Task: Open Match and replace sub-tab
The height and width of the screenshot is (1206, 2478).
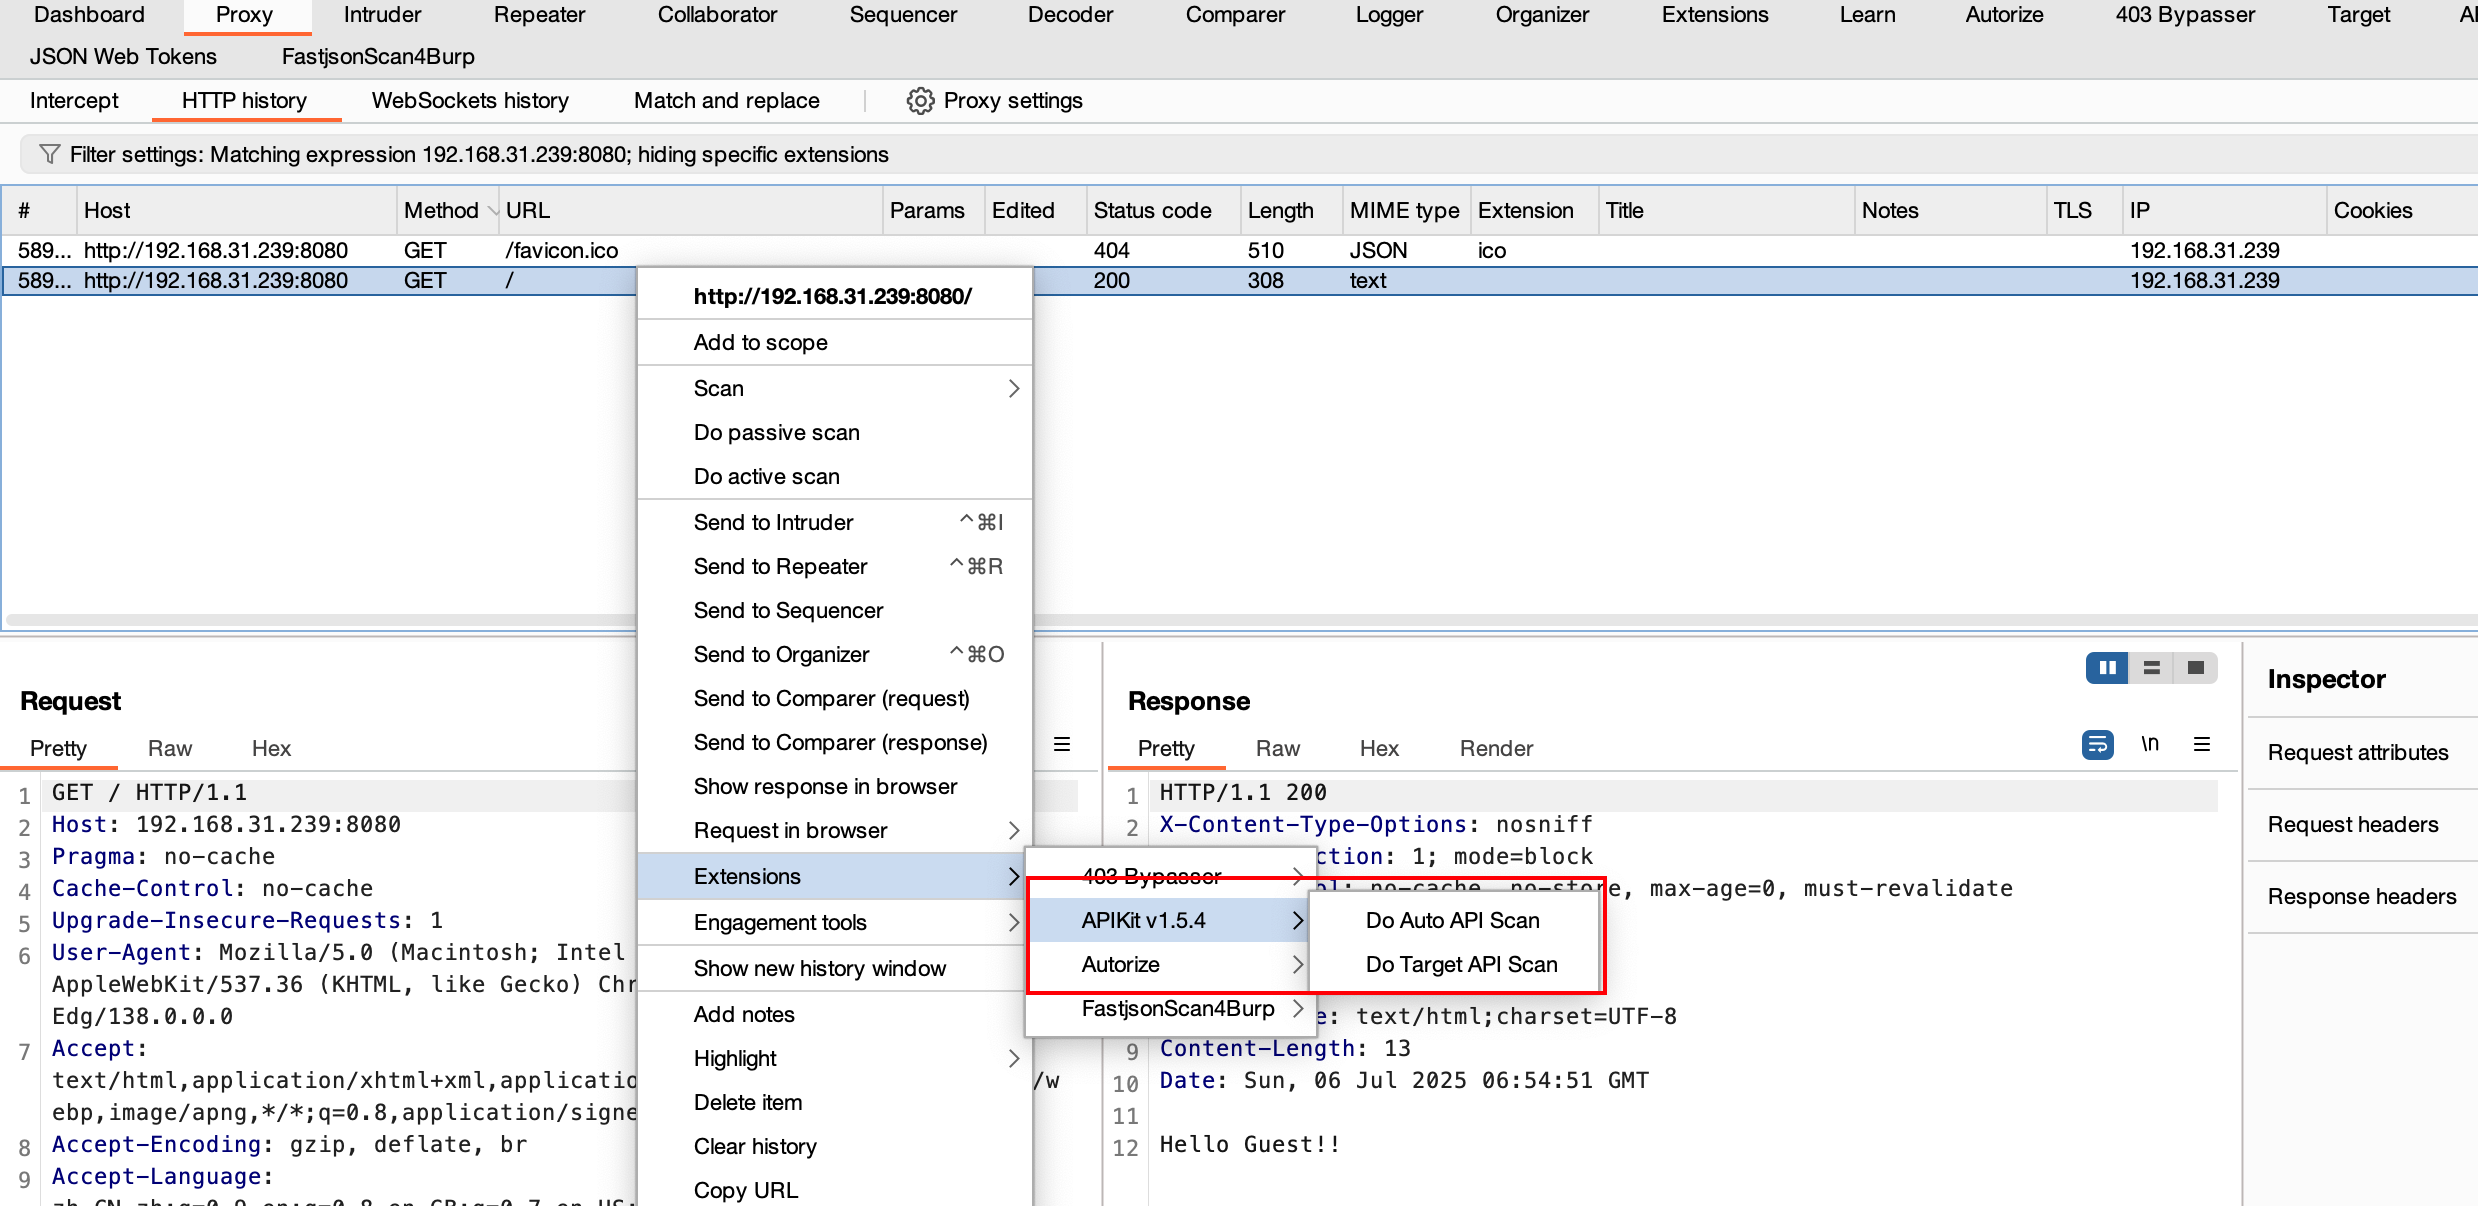Action: click(727, 101)
